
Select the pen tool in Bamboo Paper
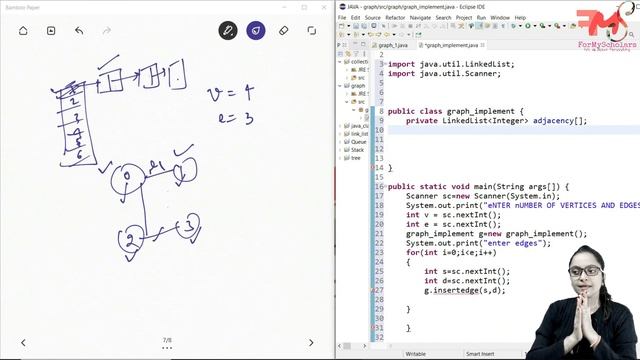[x=228, y=31]
